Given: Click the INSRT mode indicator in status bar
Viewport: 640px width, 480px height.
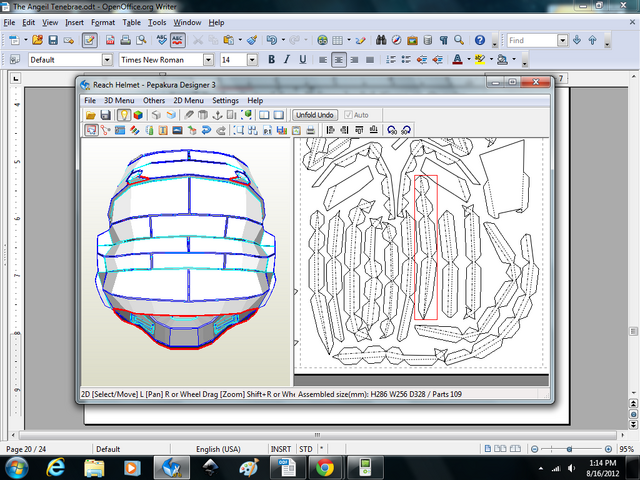Looking at the screenshot, I should tap(281, 449).
